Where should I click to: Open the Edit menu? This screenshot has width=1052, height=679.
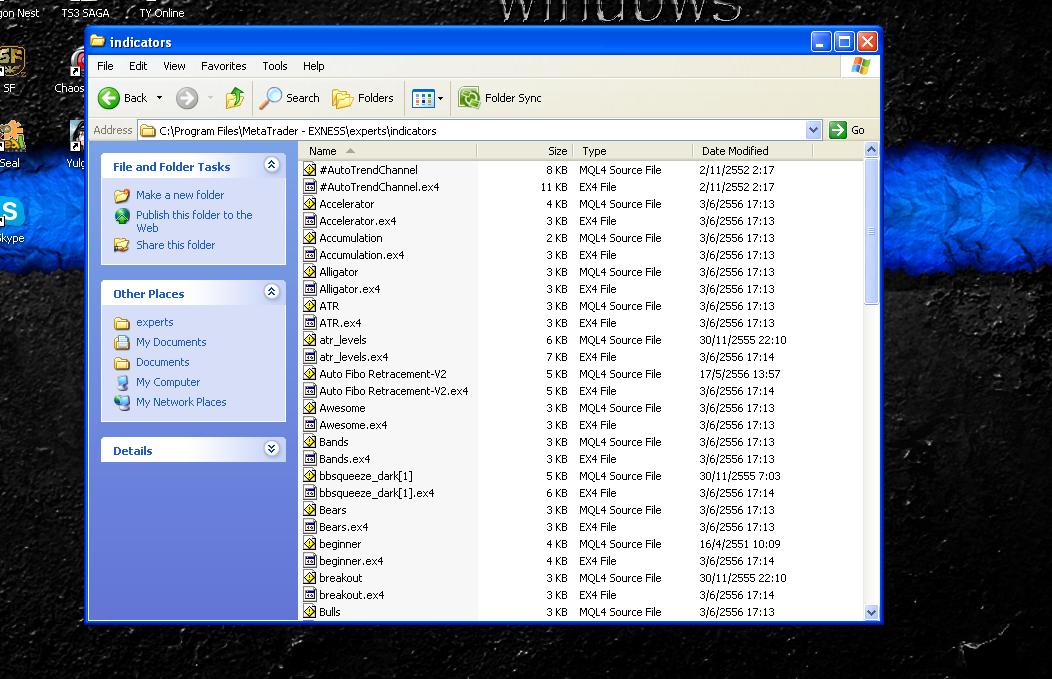click(x=138, y=66)
